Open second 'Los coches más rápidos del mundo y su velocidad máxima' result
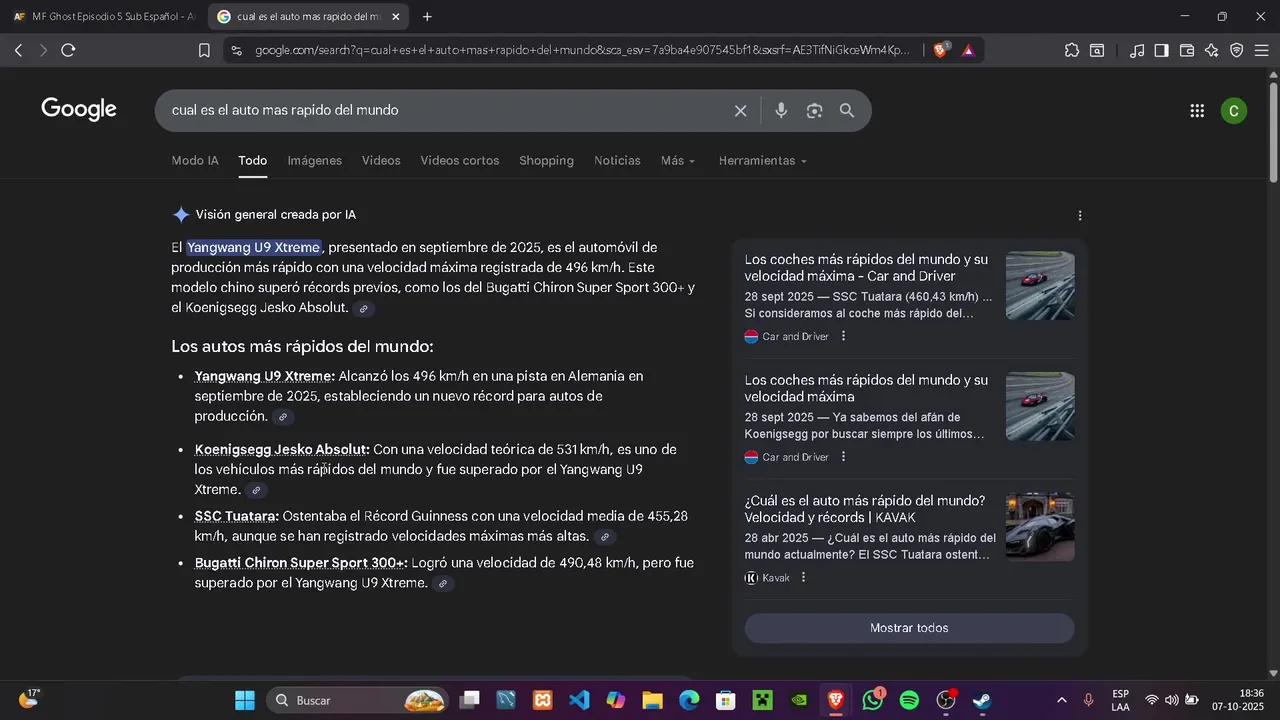1280x720 pixels. pos(866,389)
